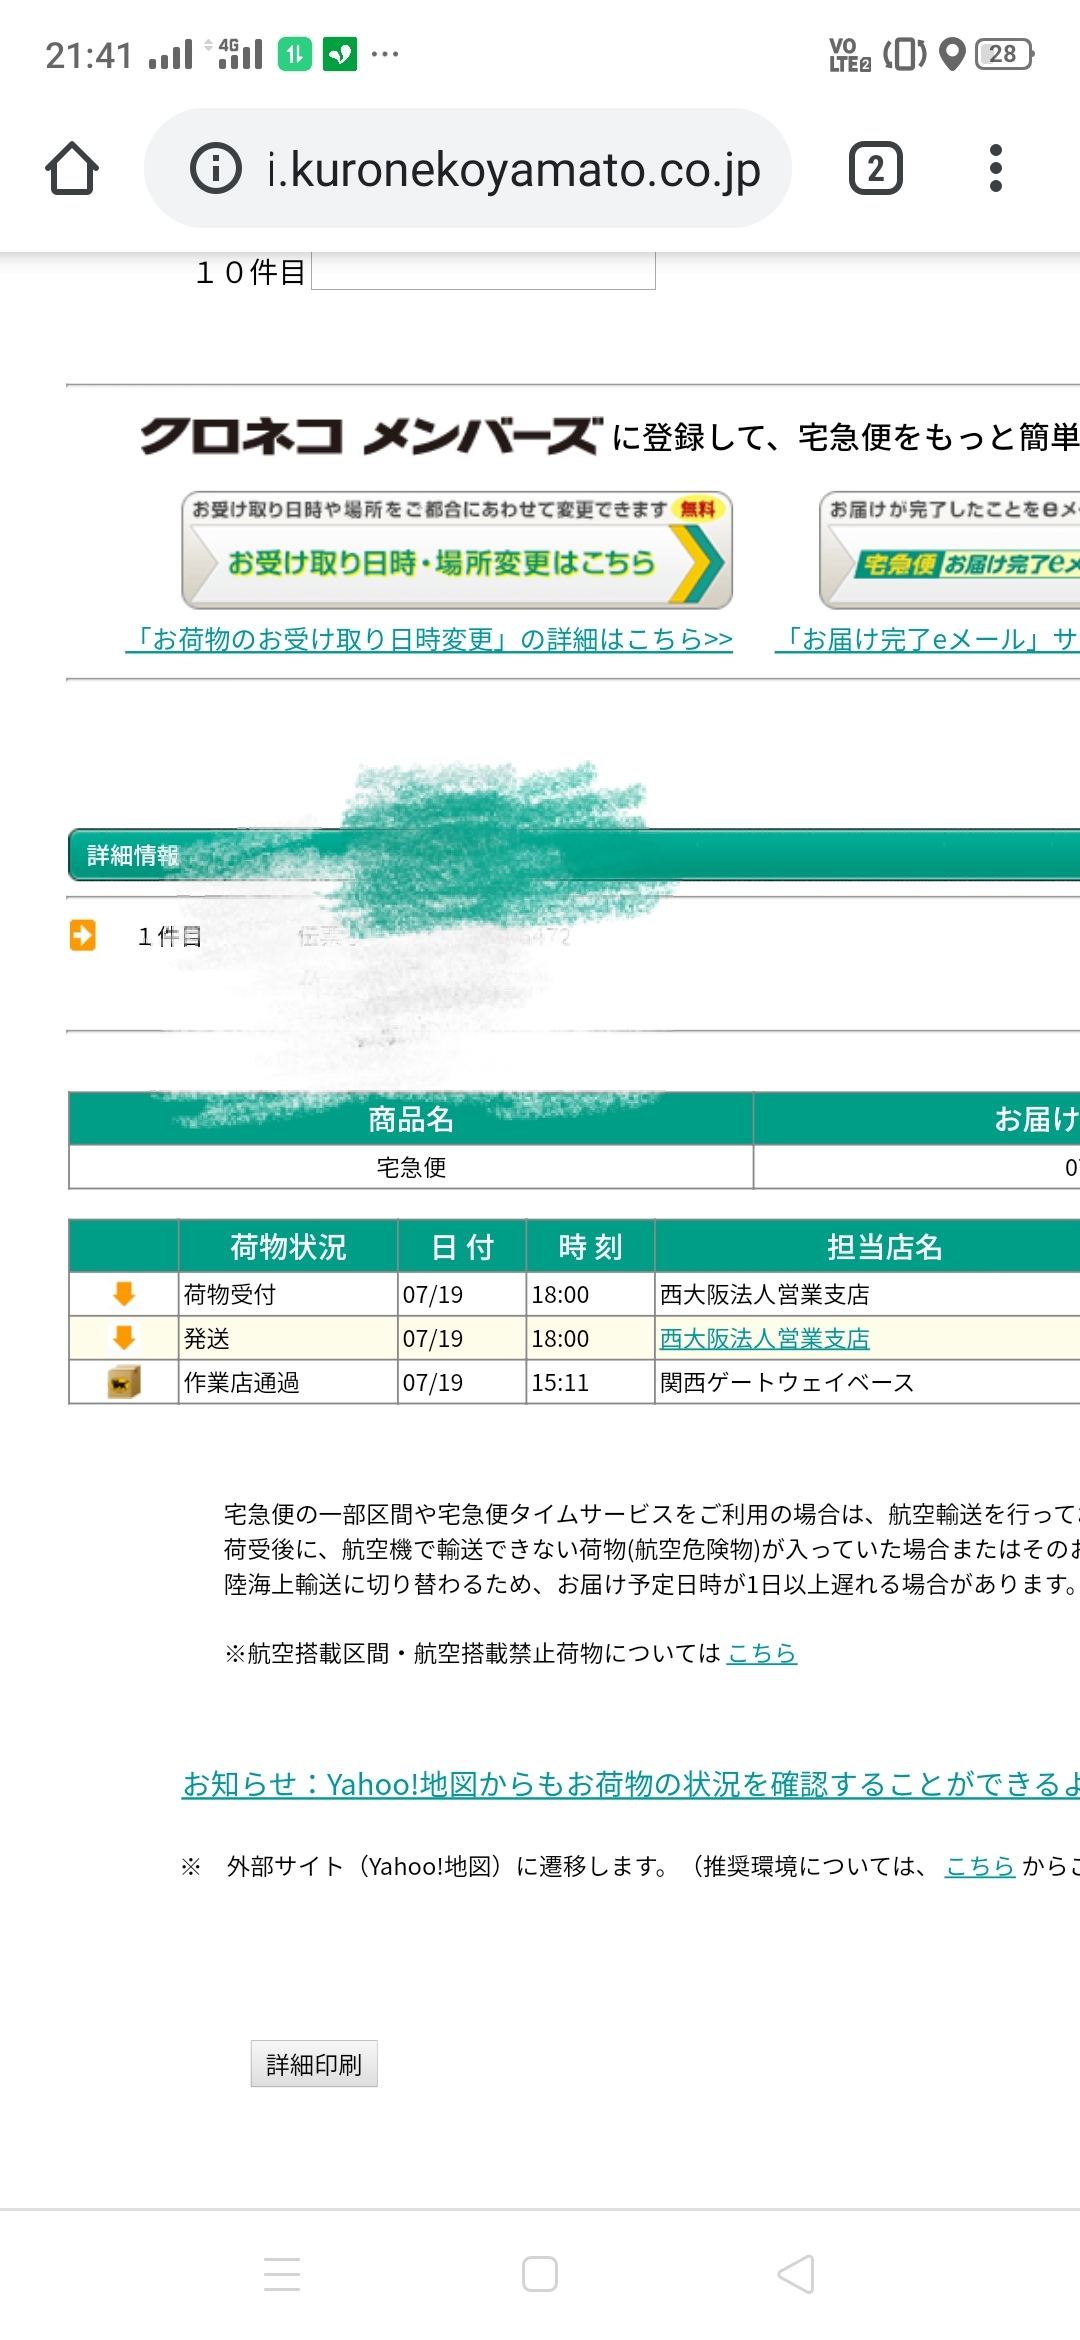The image size is (1080, 2340).
Task: Tap Android home square button
Action: pos(540,2274)
